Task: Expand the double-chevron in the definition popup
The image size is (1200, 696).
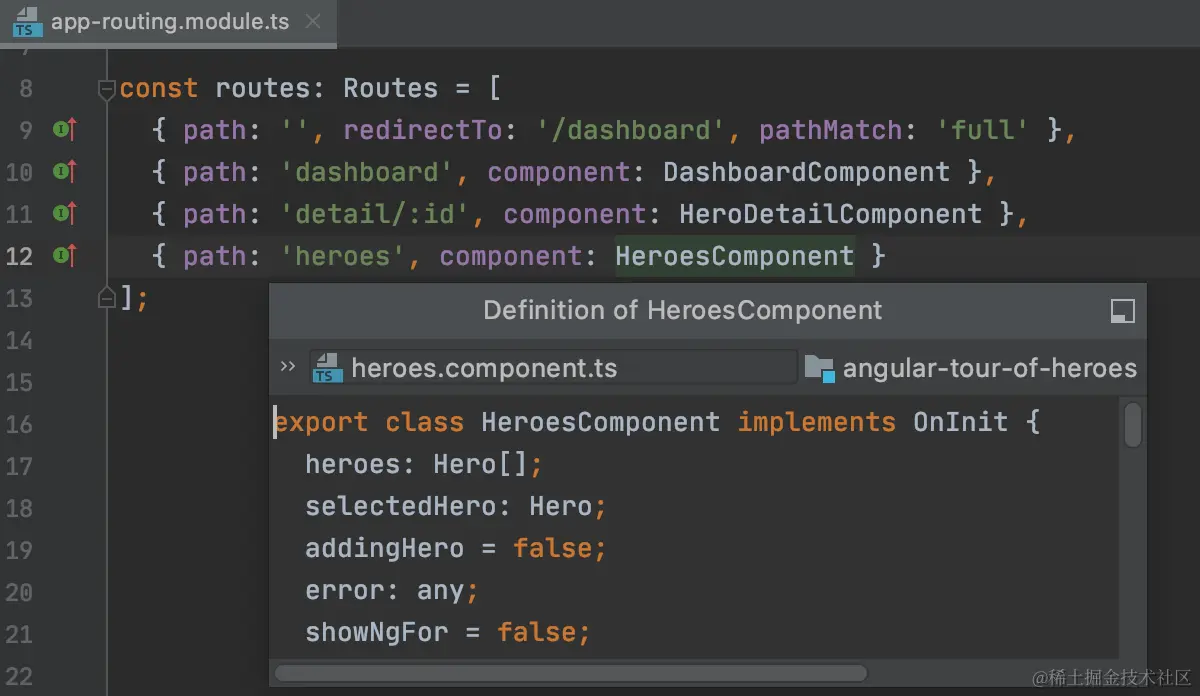Action: pyautogui.click(x=288, y=367)
